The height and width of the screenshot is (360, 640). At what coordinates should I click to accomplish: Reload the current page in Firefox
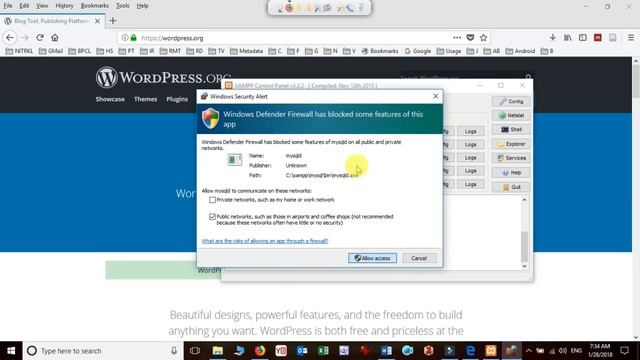pyautogui.click(x=40, y=38)
